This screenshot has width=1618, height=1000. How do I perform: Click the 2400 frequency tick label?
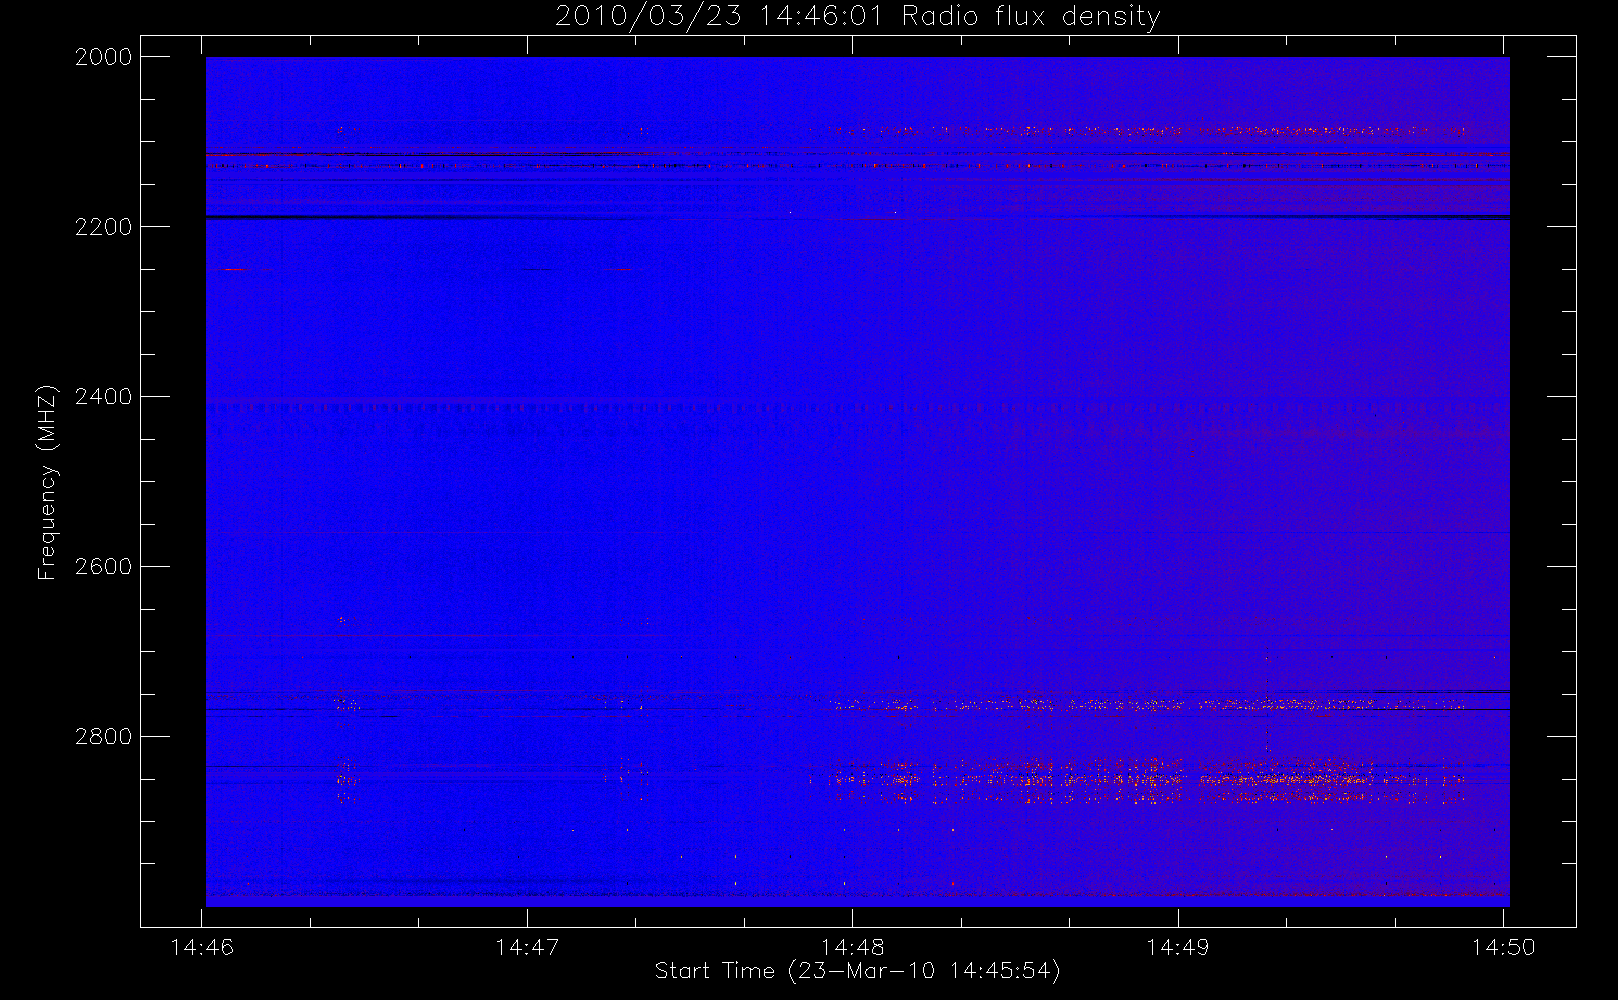[x=104, y=397]
